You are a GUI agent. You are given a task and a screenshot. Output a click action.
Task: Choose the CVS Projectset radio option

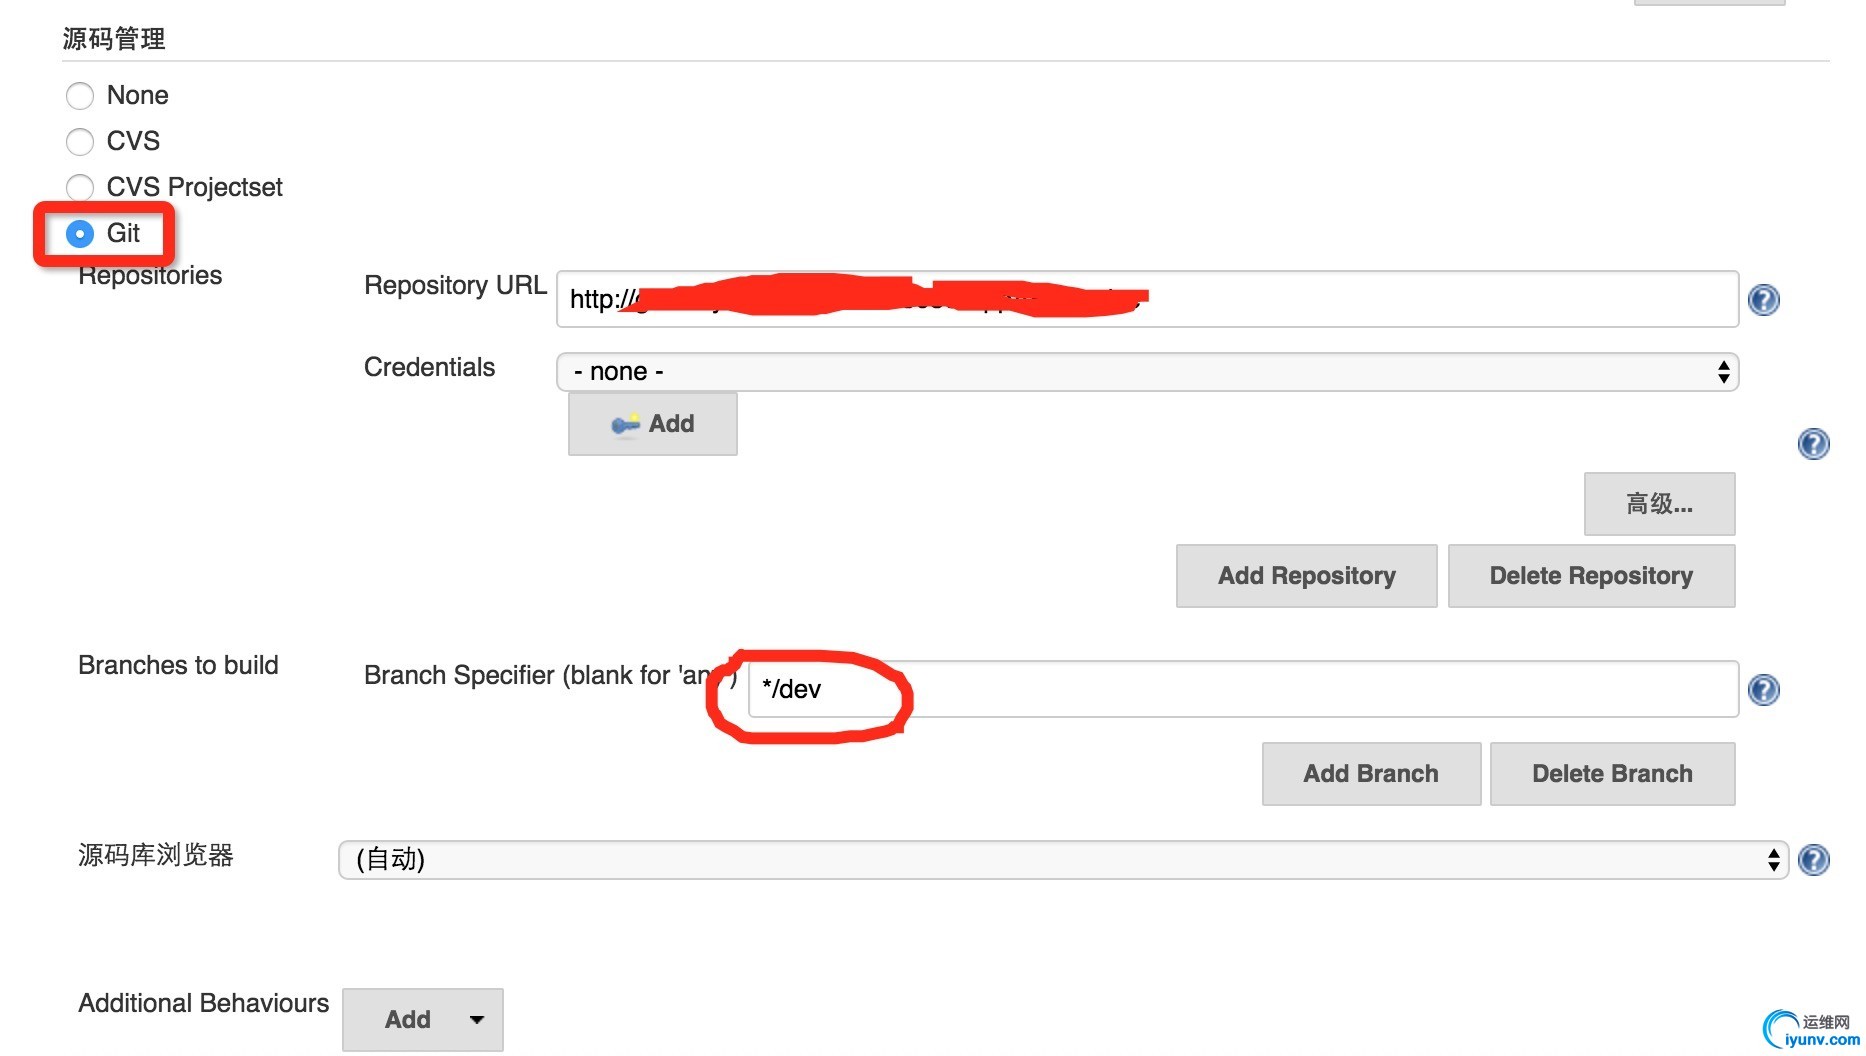click(x=80, y=188)
